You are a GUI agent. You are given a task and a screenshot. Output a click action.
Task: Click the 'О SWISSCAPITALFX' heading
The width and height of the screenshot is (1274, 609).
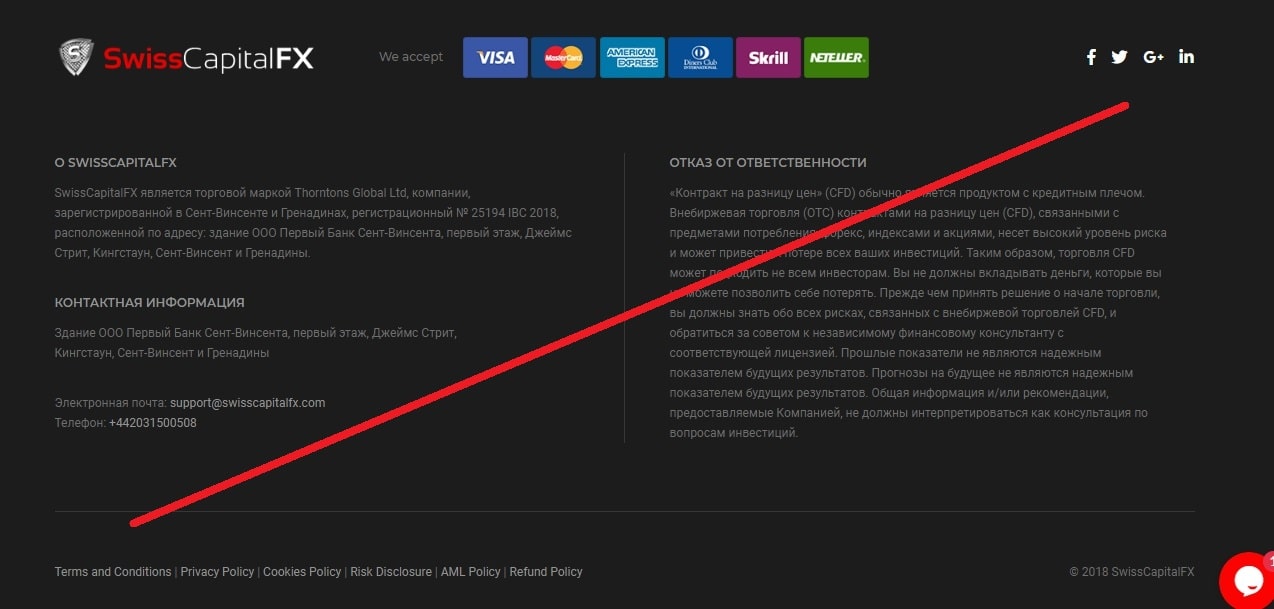[116, 162]
